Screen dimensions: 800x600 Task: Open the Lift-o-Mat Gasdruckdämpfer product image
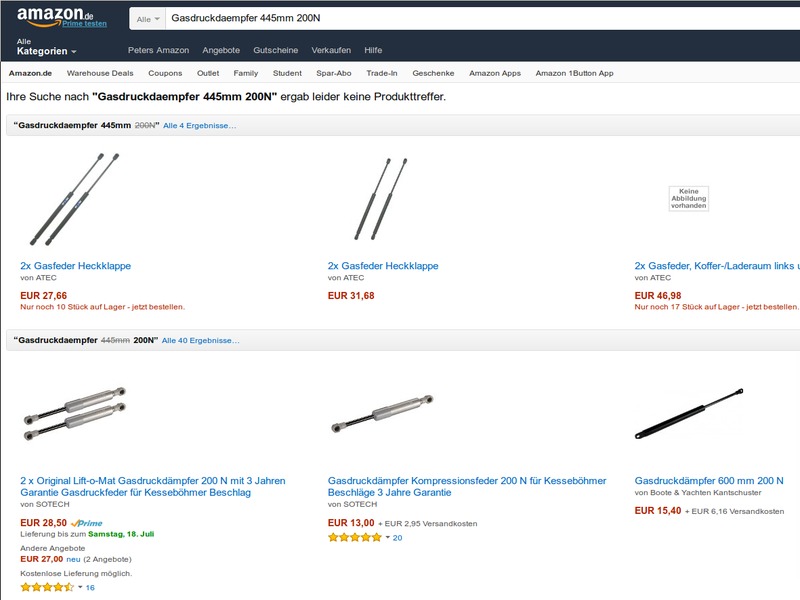[75, 412]
